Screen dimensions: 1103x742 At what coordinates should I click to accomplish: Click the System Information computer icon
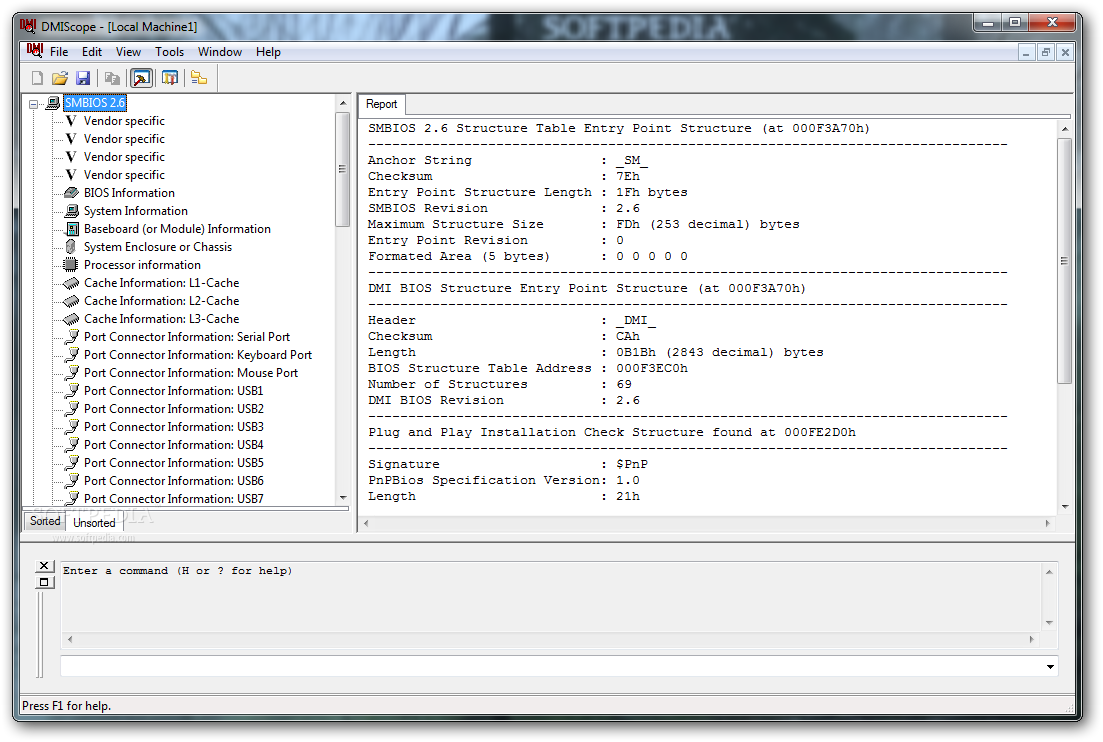[x=71, y=210]
